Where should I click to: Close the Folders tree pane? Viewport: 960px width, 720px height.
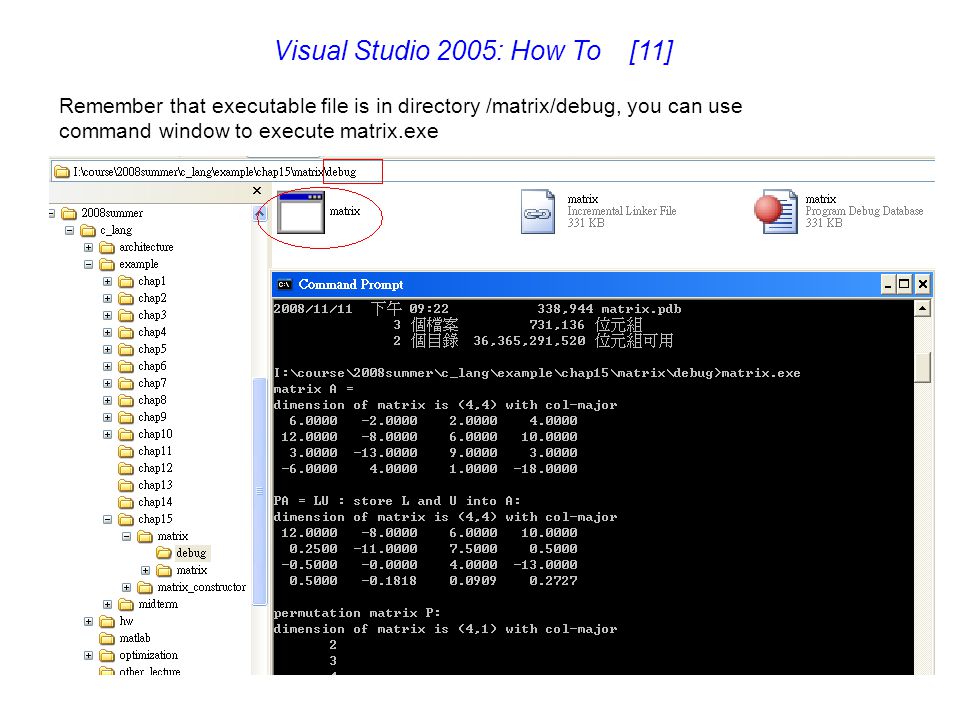tap(257, 190)
